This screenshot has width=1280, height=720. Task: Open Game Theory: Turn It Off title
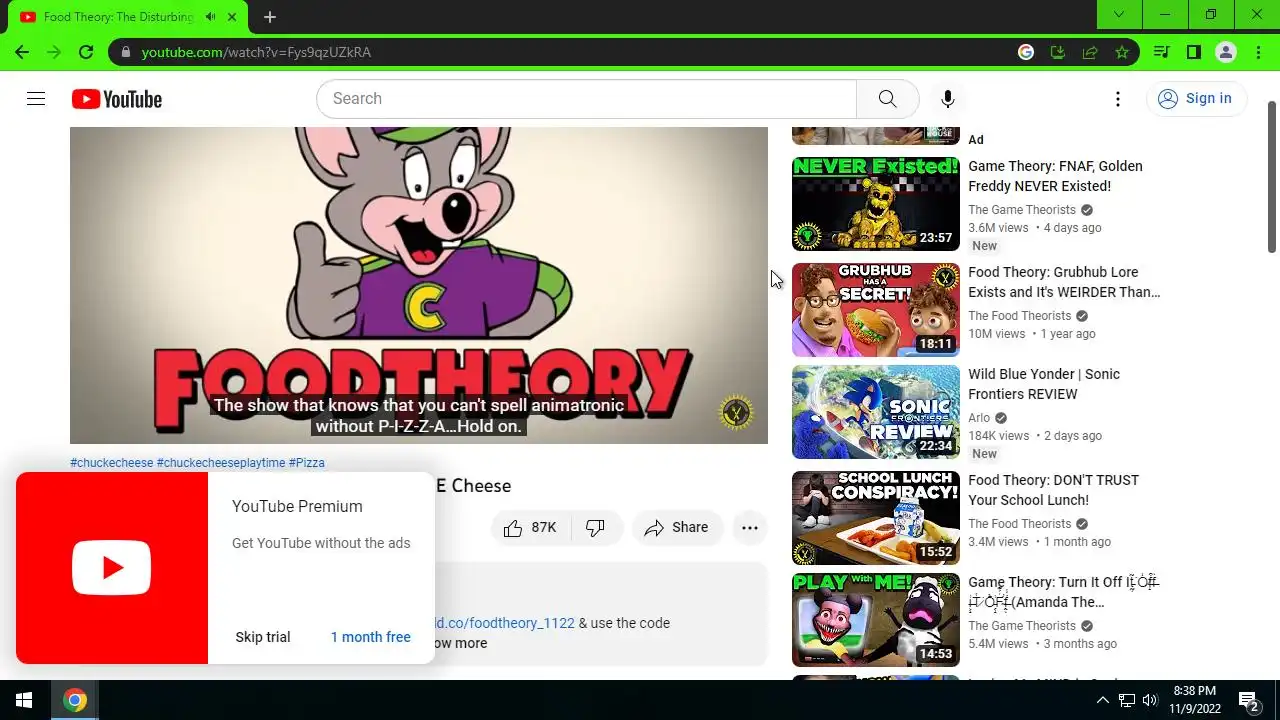(x=1063, y=592)
